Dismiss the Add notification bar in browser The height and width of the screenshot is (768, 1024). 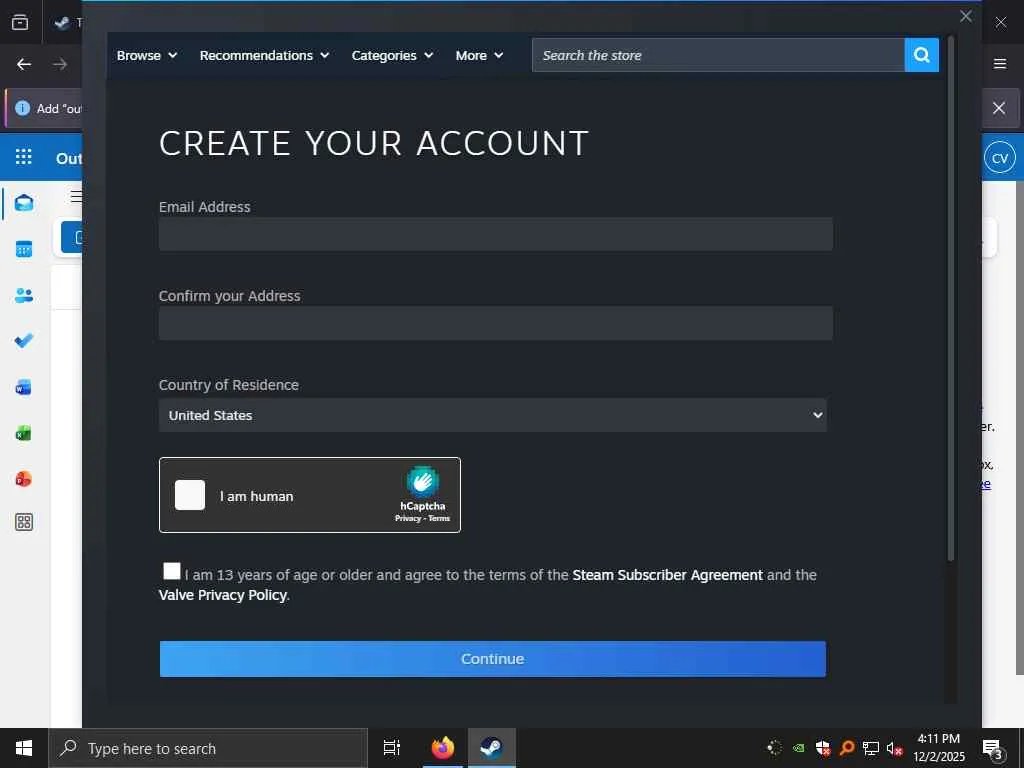(999, 108)
